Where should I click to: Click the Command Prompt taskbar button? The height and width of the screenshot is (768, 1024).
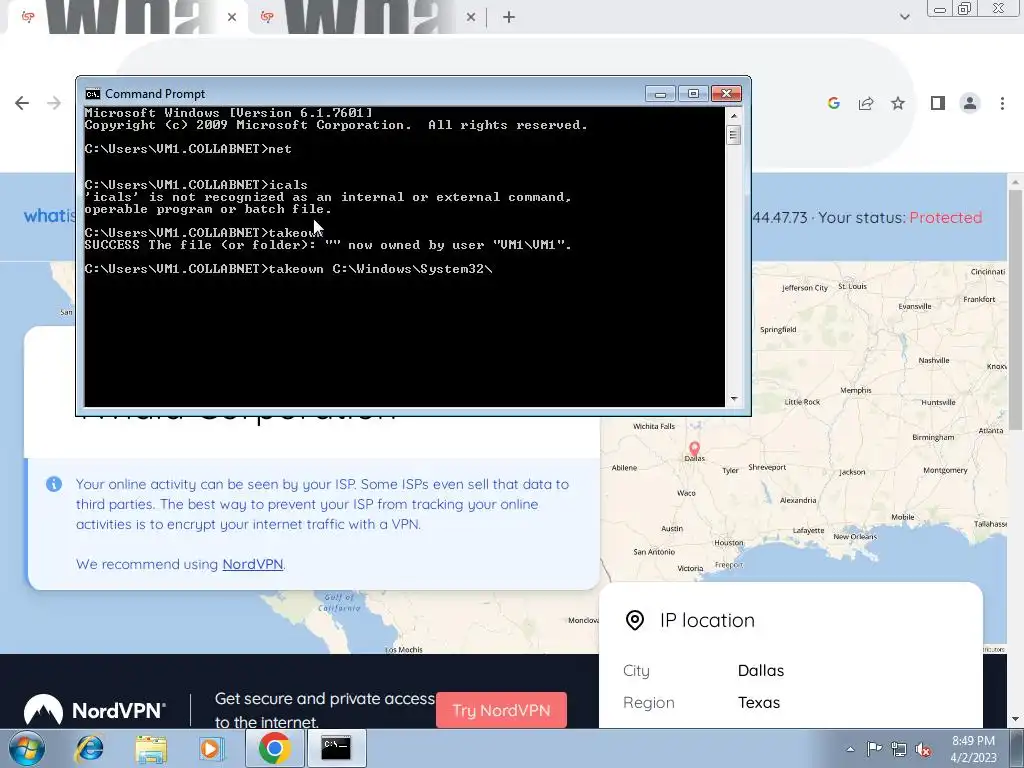click(x=337, y=748)
